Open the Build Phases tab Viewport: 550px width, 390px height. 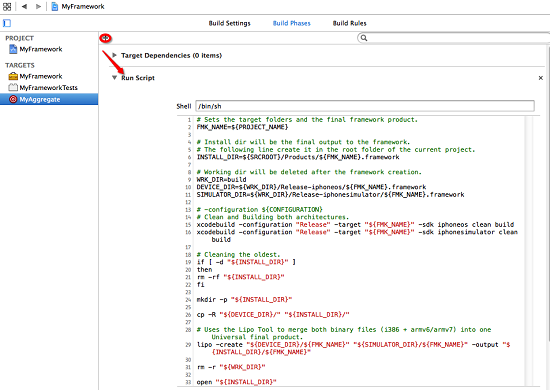(x=291, y=23)
